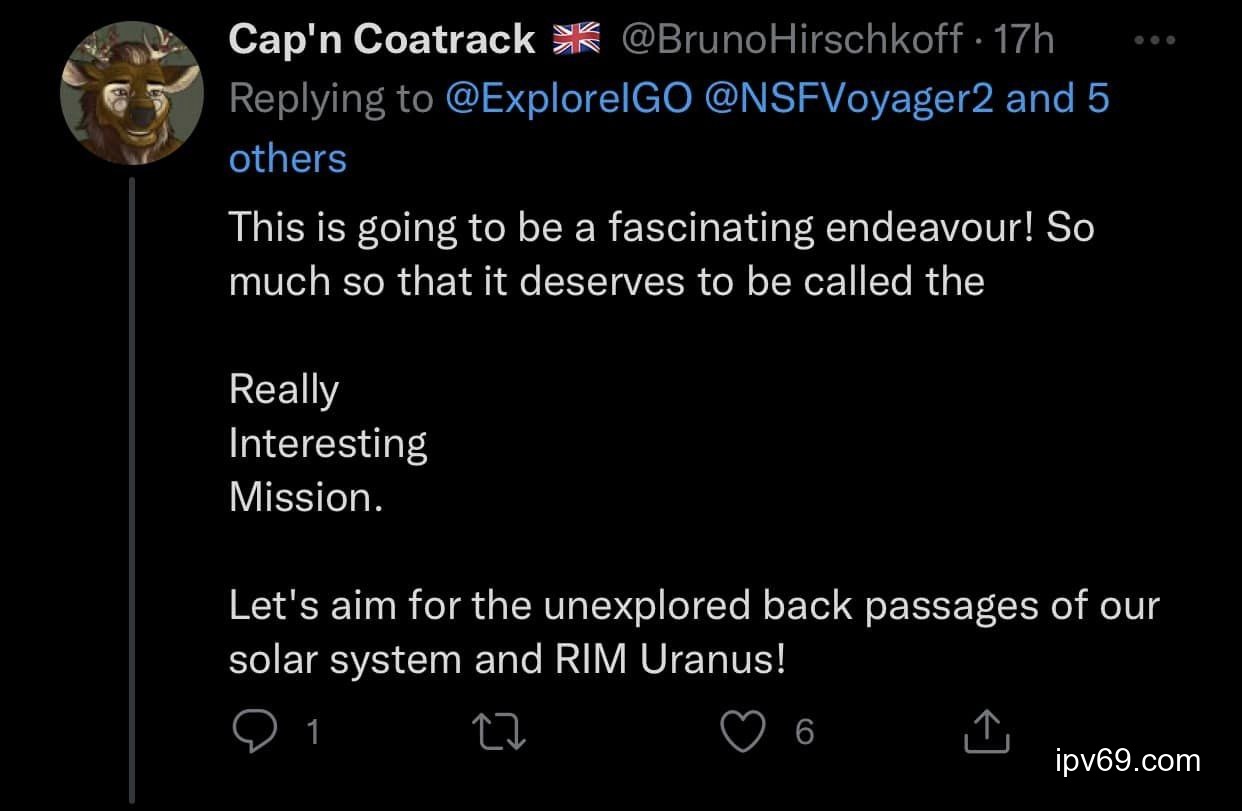Click the UK flag emoji beside the name
Viewport: 1242px width, 811px height.
click(x=577, y=40)
